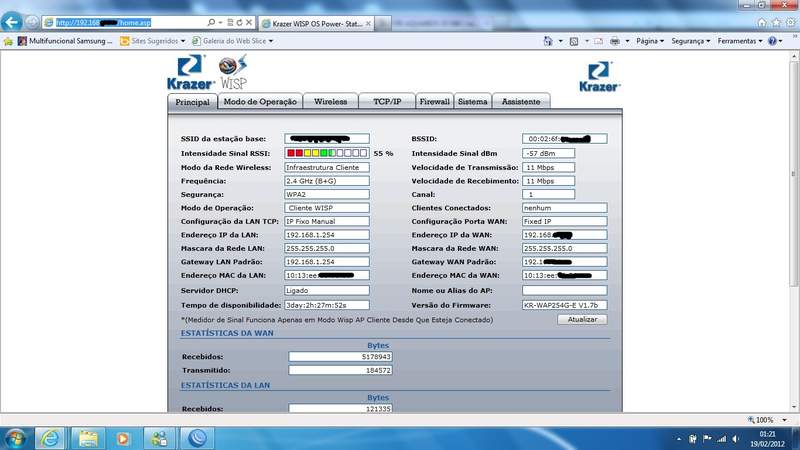The width and height of the screenshot is (800, 450).
Task: Click the RSSI signal strength bar
Action: tap(326, 153)
